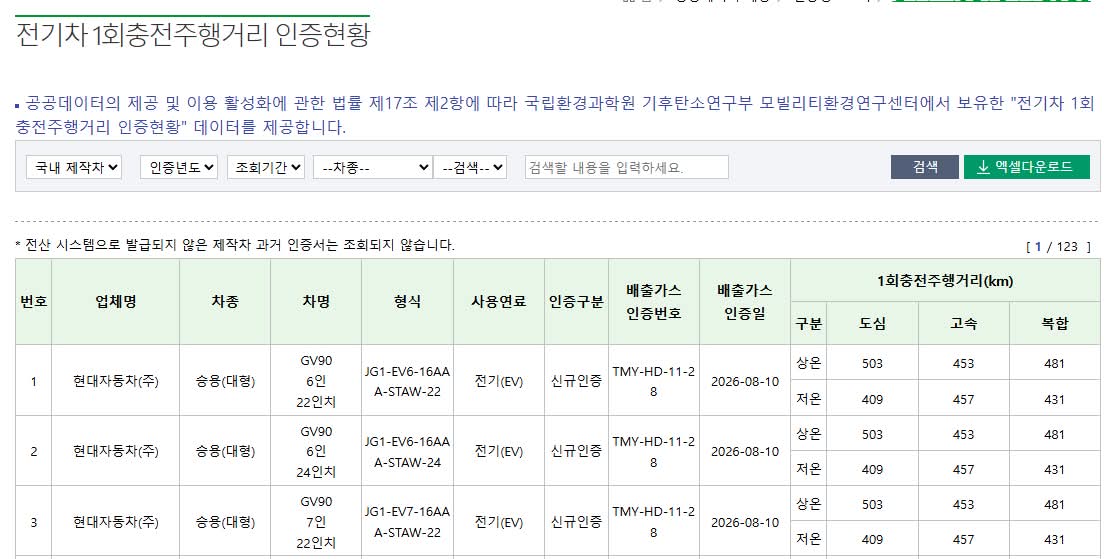Click 현대자동차(주) in row 2
Viewport: 1104px width, 559px height.
click(x=115, y=451)
